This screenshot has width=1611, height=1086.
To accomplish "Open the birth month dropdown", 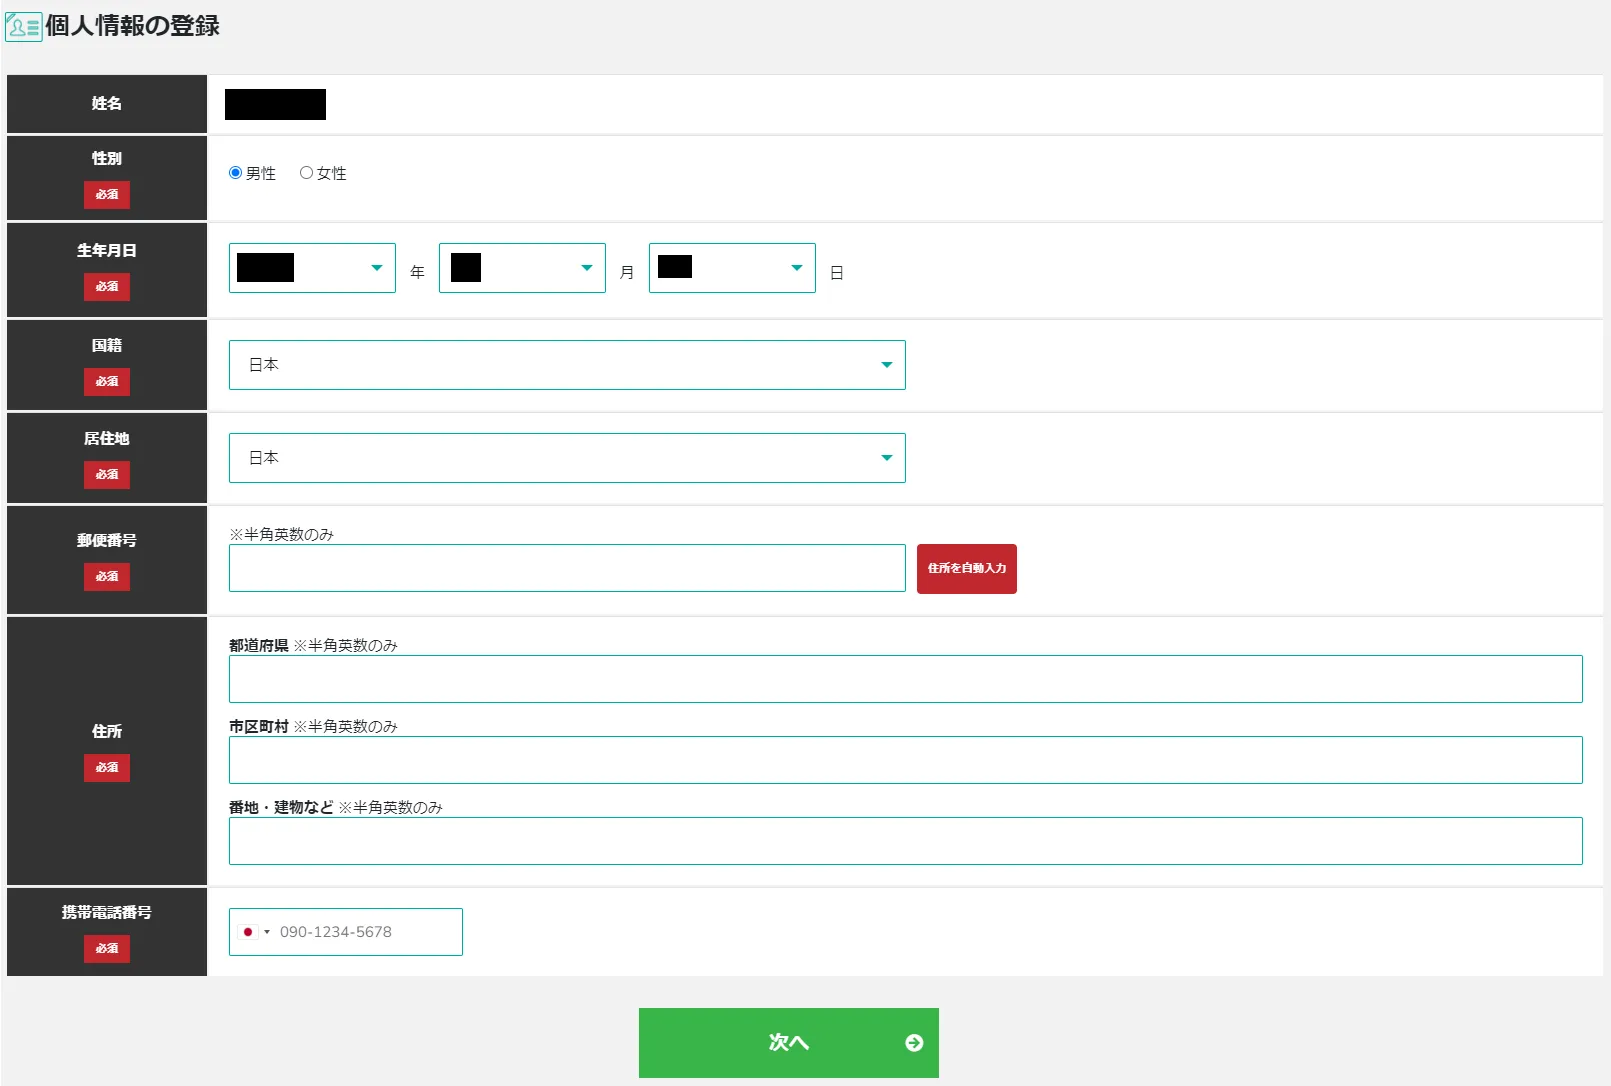I will point(522,268).
